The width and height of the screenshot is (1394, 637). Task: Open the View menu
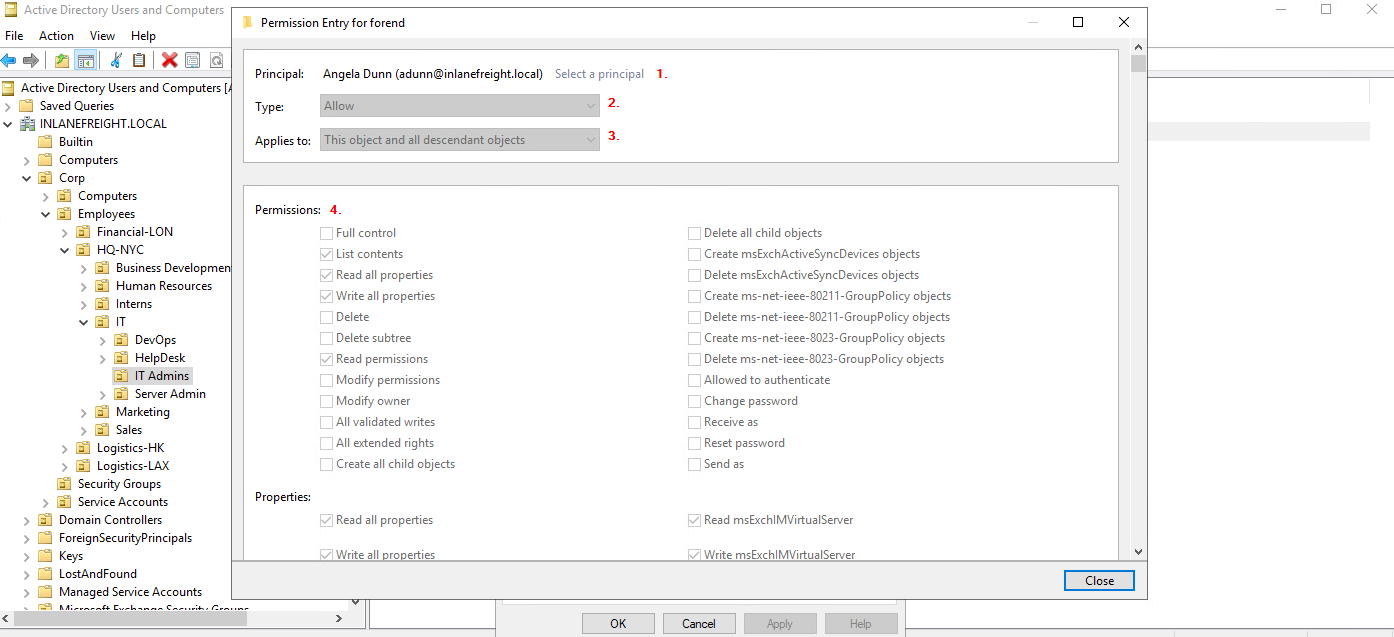tap(102, 36)
